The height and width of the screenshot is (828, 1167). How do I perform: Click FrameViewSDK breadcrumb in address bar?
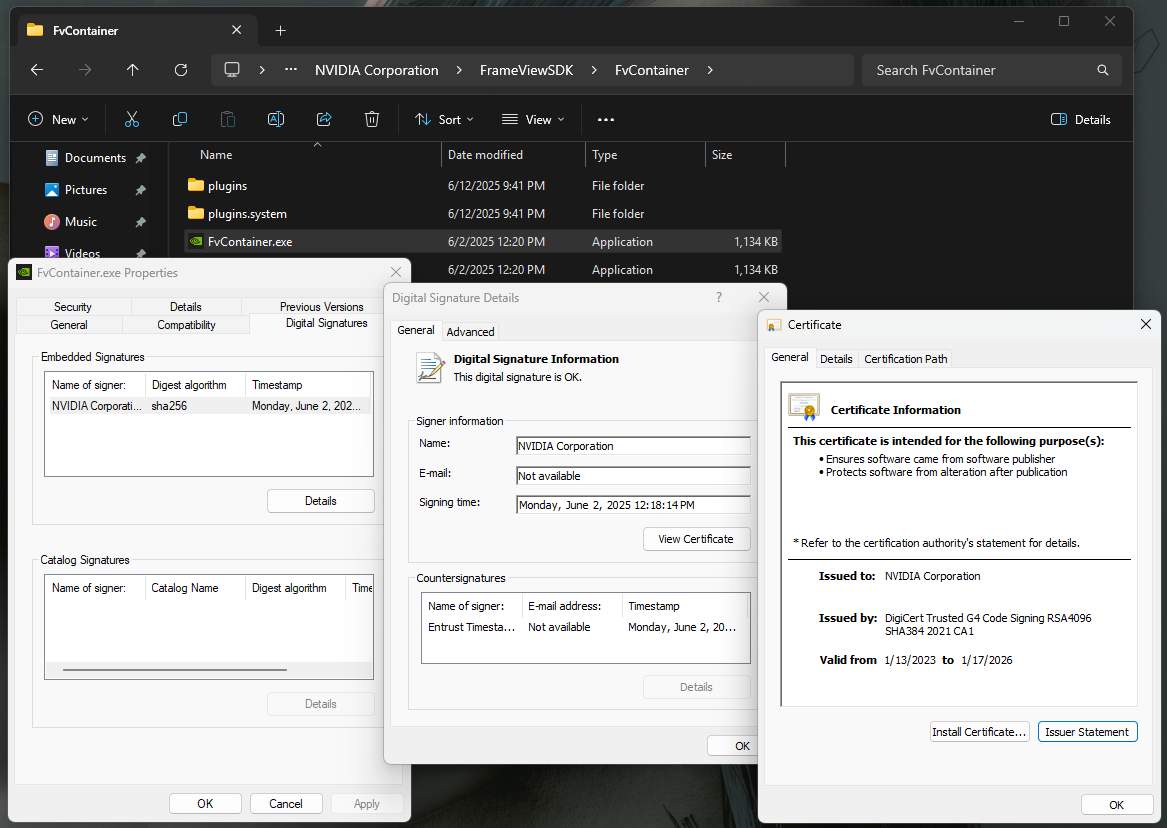[526, 70]
